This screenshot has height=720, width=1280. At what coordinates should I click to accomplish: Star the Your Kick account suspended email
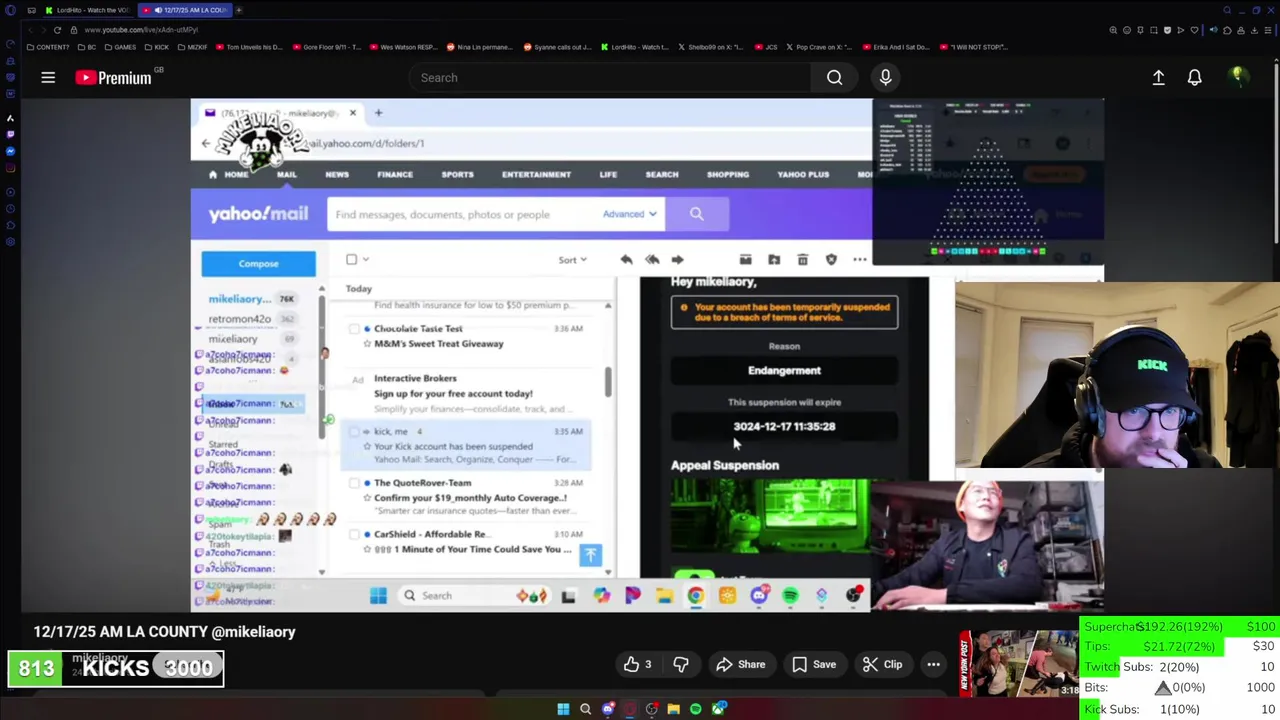point(367,446)
